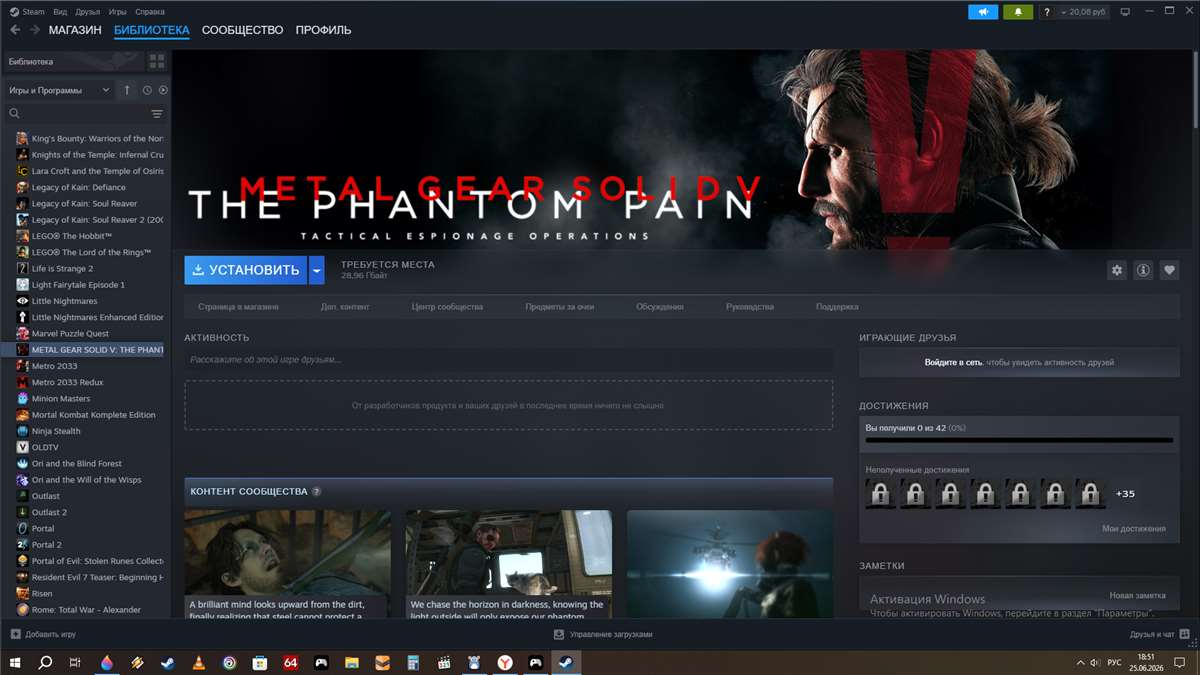Click Добавить игру plus button
Image resolution: width=1200 pixels, height=675 pixels.
[x=43, y=634]
